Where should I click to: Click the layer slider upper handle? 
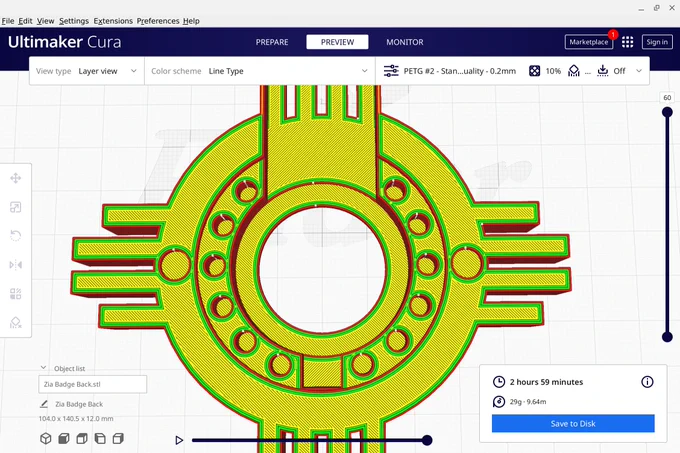pos(667,113)
